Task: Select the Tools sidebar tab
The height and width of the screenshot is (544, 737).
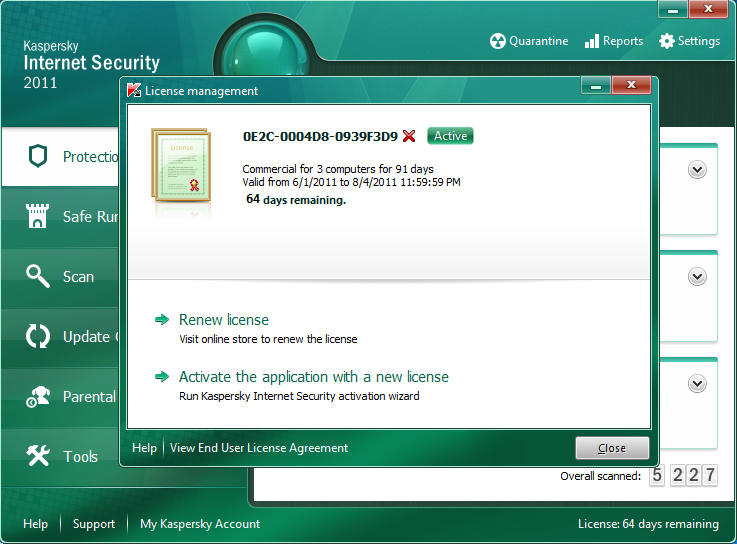Action: pyautogui.click(x=60, y=457)
